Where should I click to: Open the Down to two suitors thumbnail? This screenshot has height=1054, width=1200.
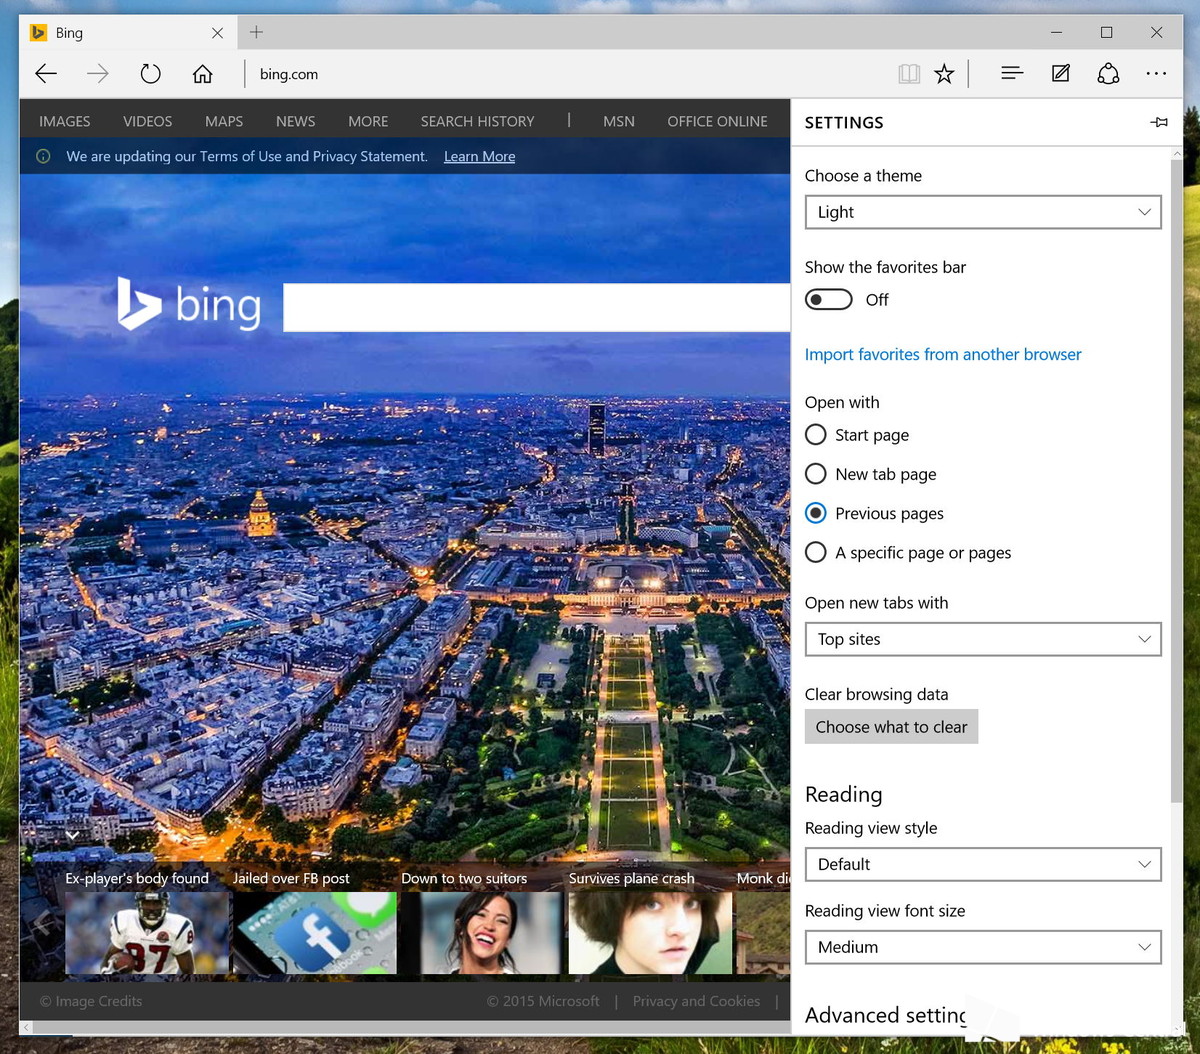483,932
